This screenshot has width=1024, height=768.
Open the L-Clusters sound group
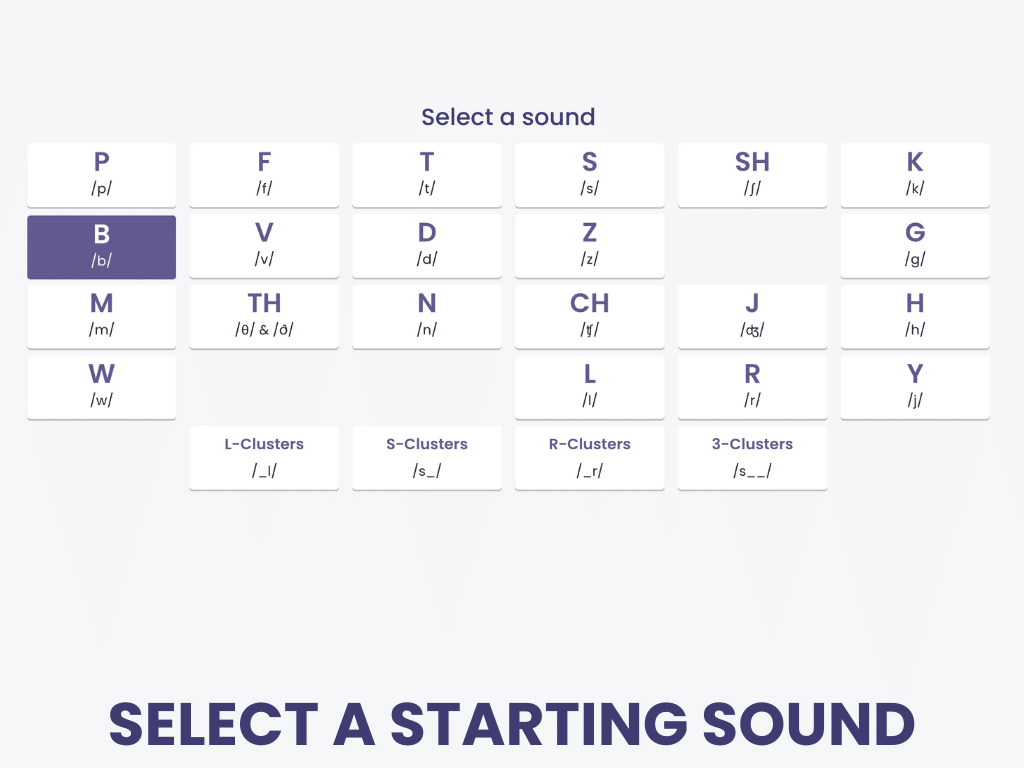coord(264,457)
